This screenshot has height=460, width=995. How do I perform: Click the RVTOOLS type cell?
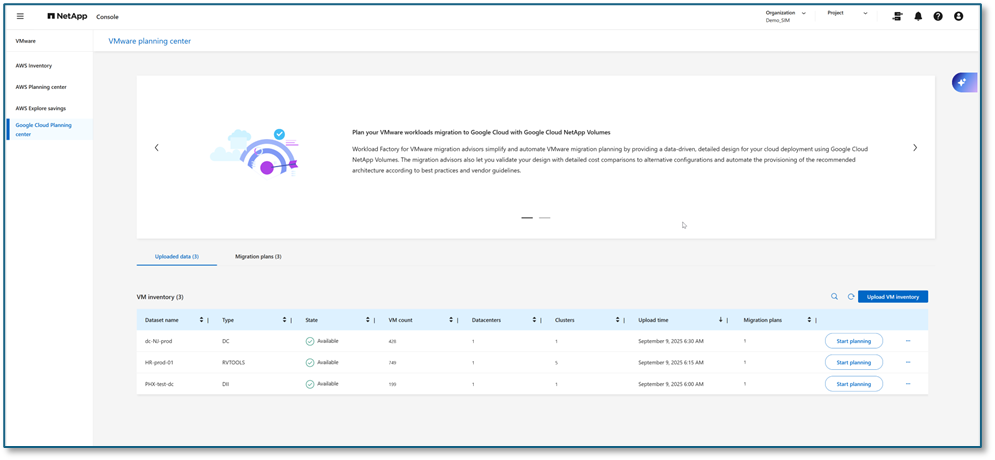(234, 363)
